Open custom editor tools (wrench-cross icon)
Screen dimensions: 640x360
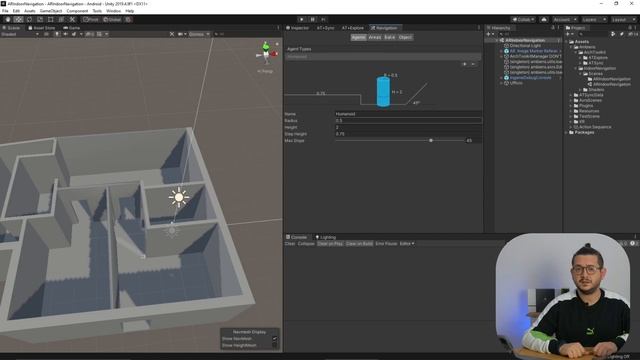coord(72,19)
